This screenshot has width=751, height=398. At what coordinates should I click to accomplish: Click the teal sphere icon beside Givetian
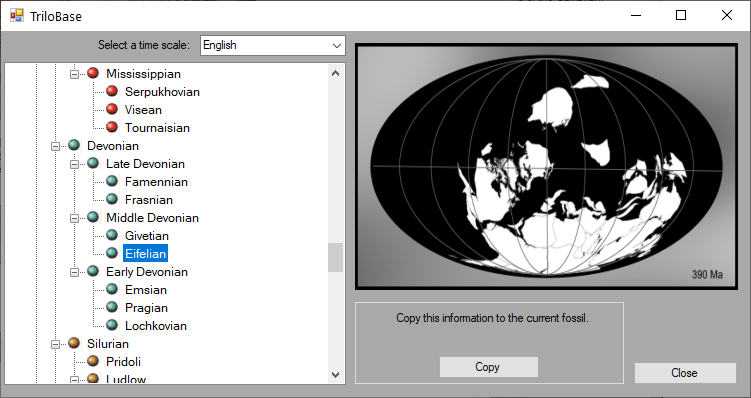(x=112, y=235)
